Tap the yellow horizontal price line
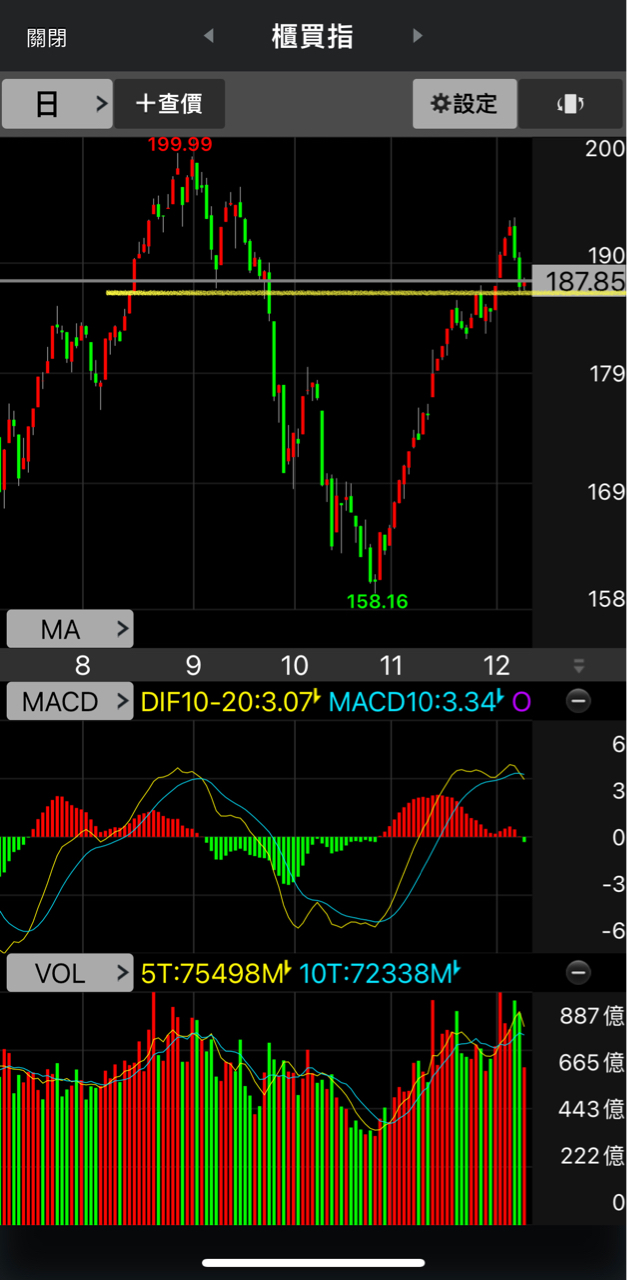Screen dimensions: 627x1280 pyautogui.click(x=300, y=293)
